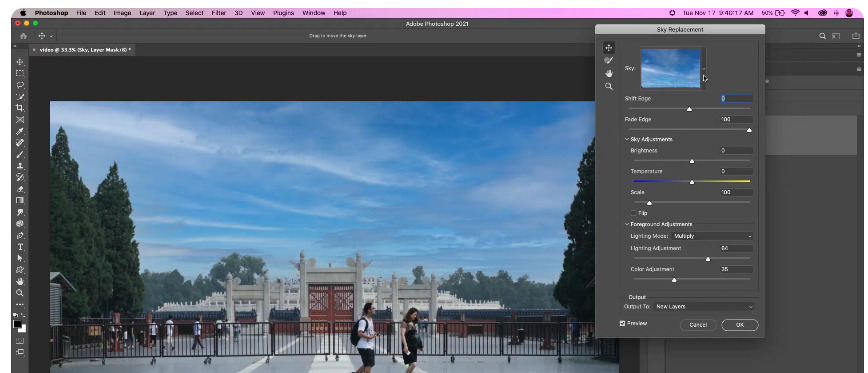Change screen mode icon at toolbar bottom
Viewport: 868px width, 373px height.
tap(20, 351)
